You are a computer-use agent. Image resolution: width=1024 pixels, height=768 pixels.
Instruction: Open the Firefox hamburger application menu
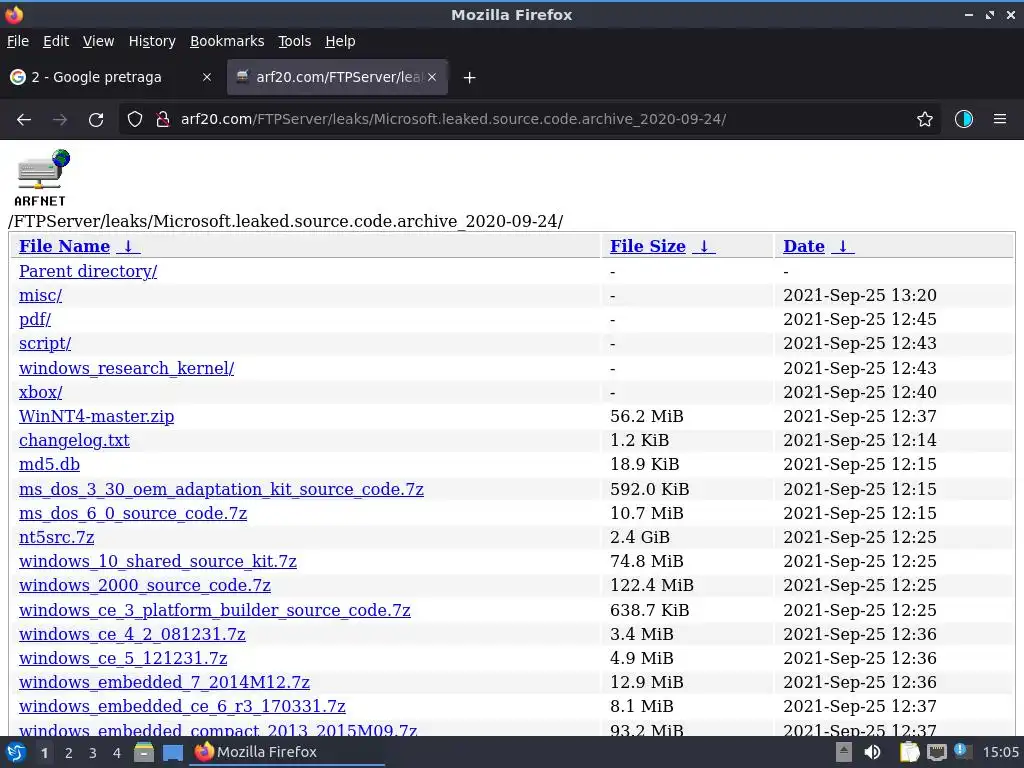tap(1000, 120)
